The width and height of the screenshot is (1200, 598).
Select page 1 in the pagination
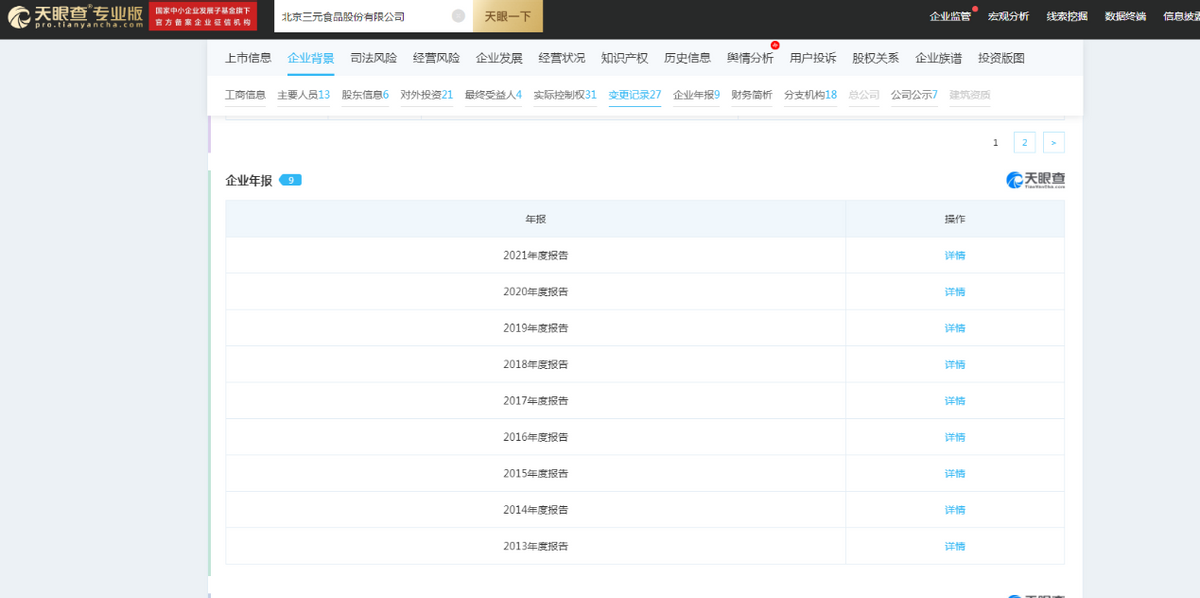pos(995,142)
